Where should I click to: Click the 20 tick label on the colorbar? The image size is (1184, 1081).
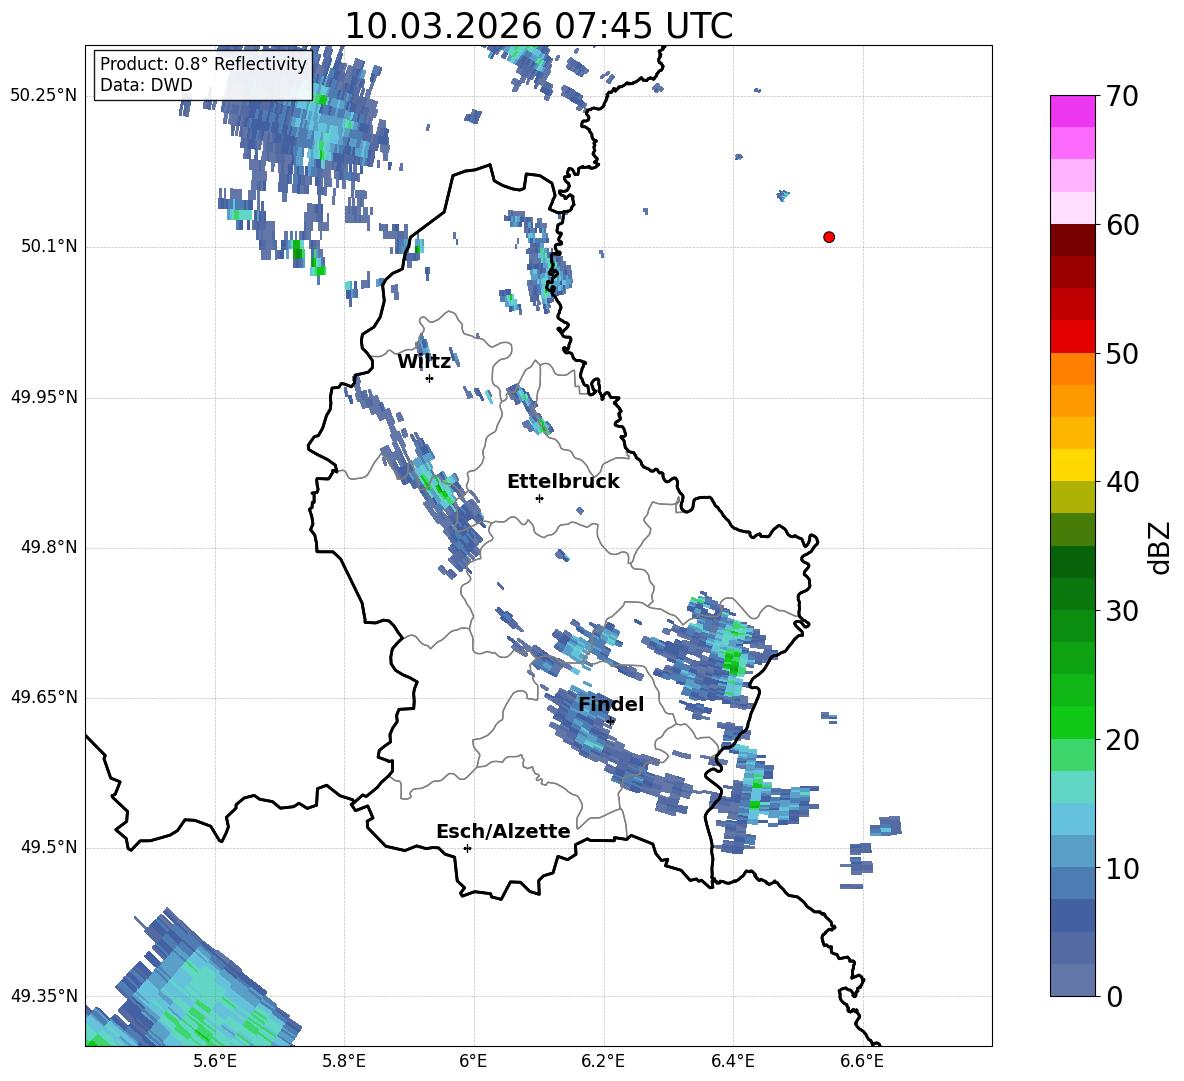[1122, 740]
